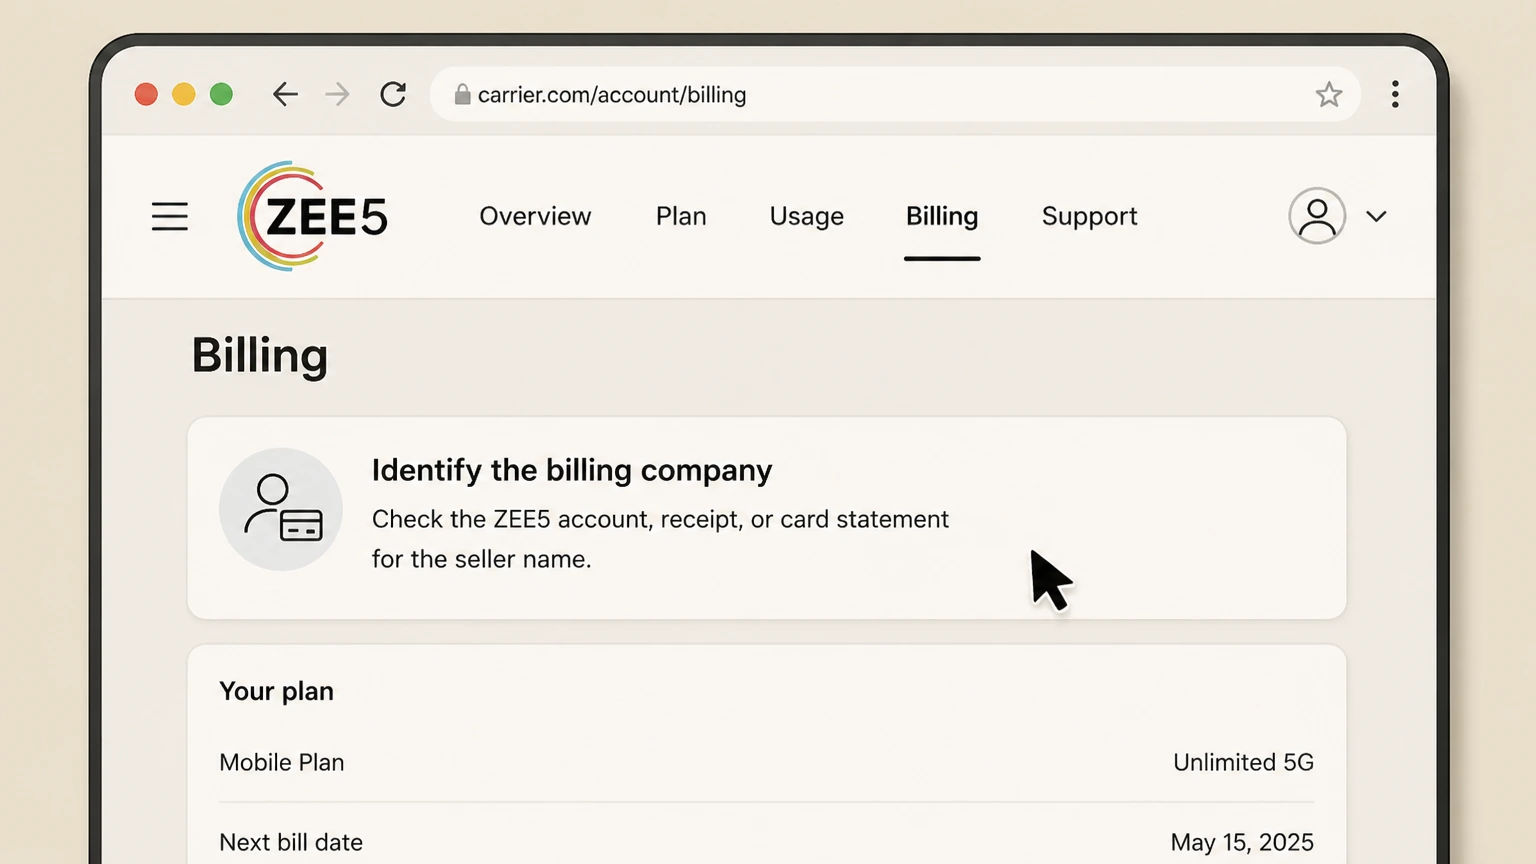Go to the Support tab
1536x864 pixels.
(x=1090, y=216)
